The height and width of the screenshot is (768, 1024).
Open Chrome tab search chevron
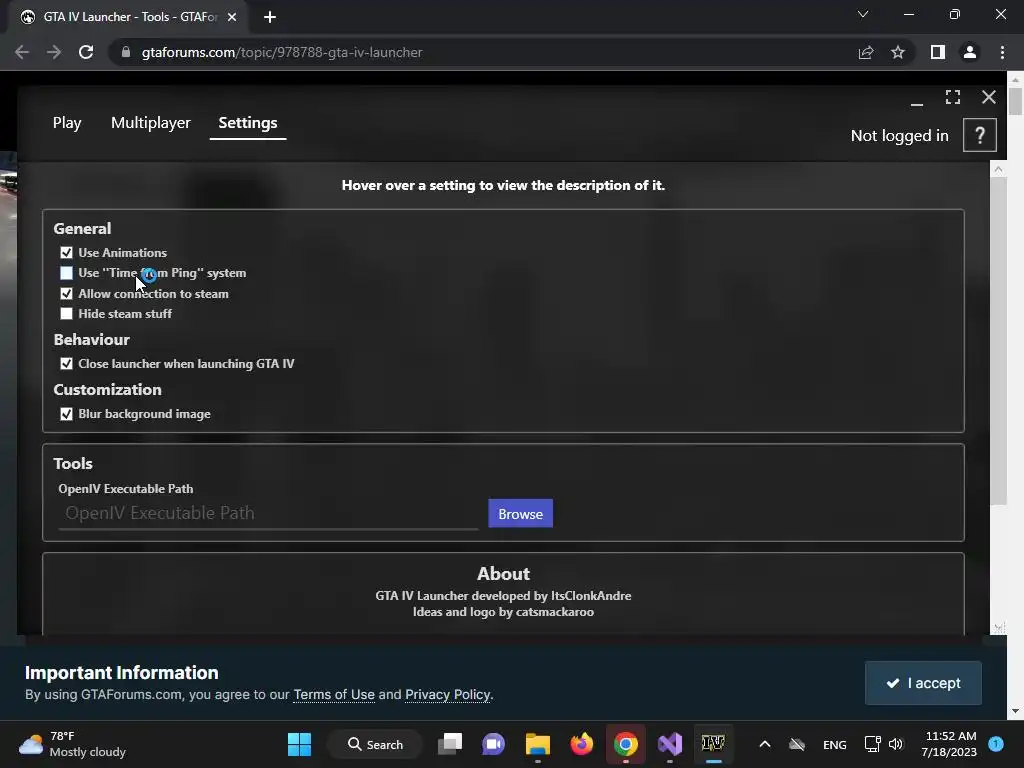coord(863,14)
